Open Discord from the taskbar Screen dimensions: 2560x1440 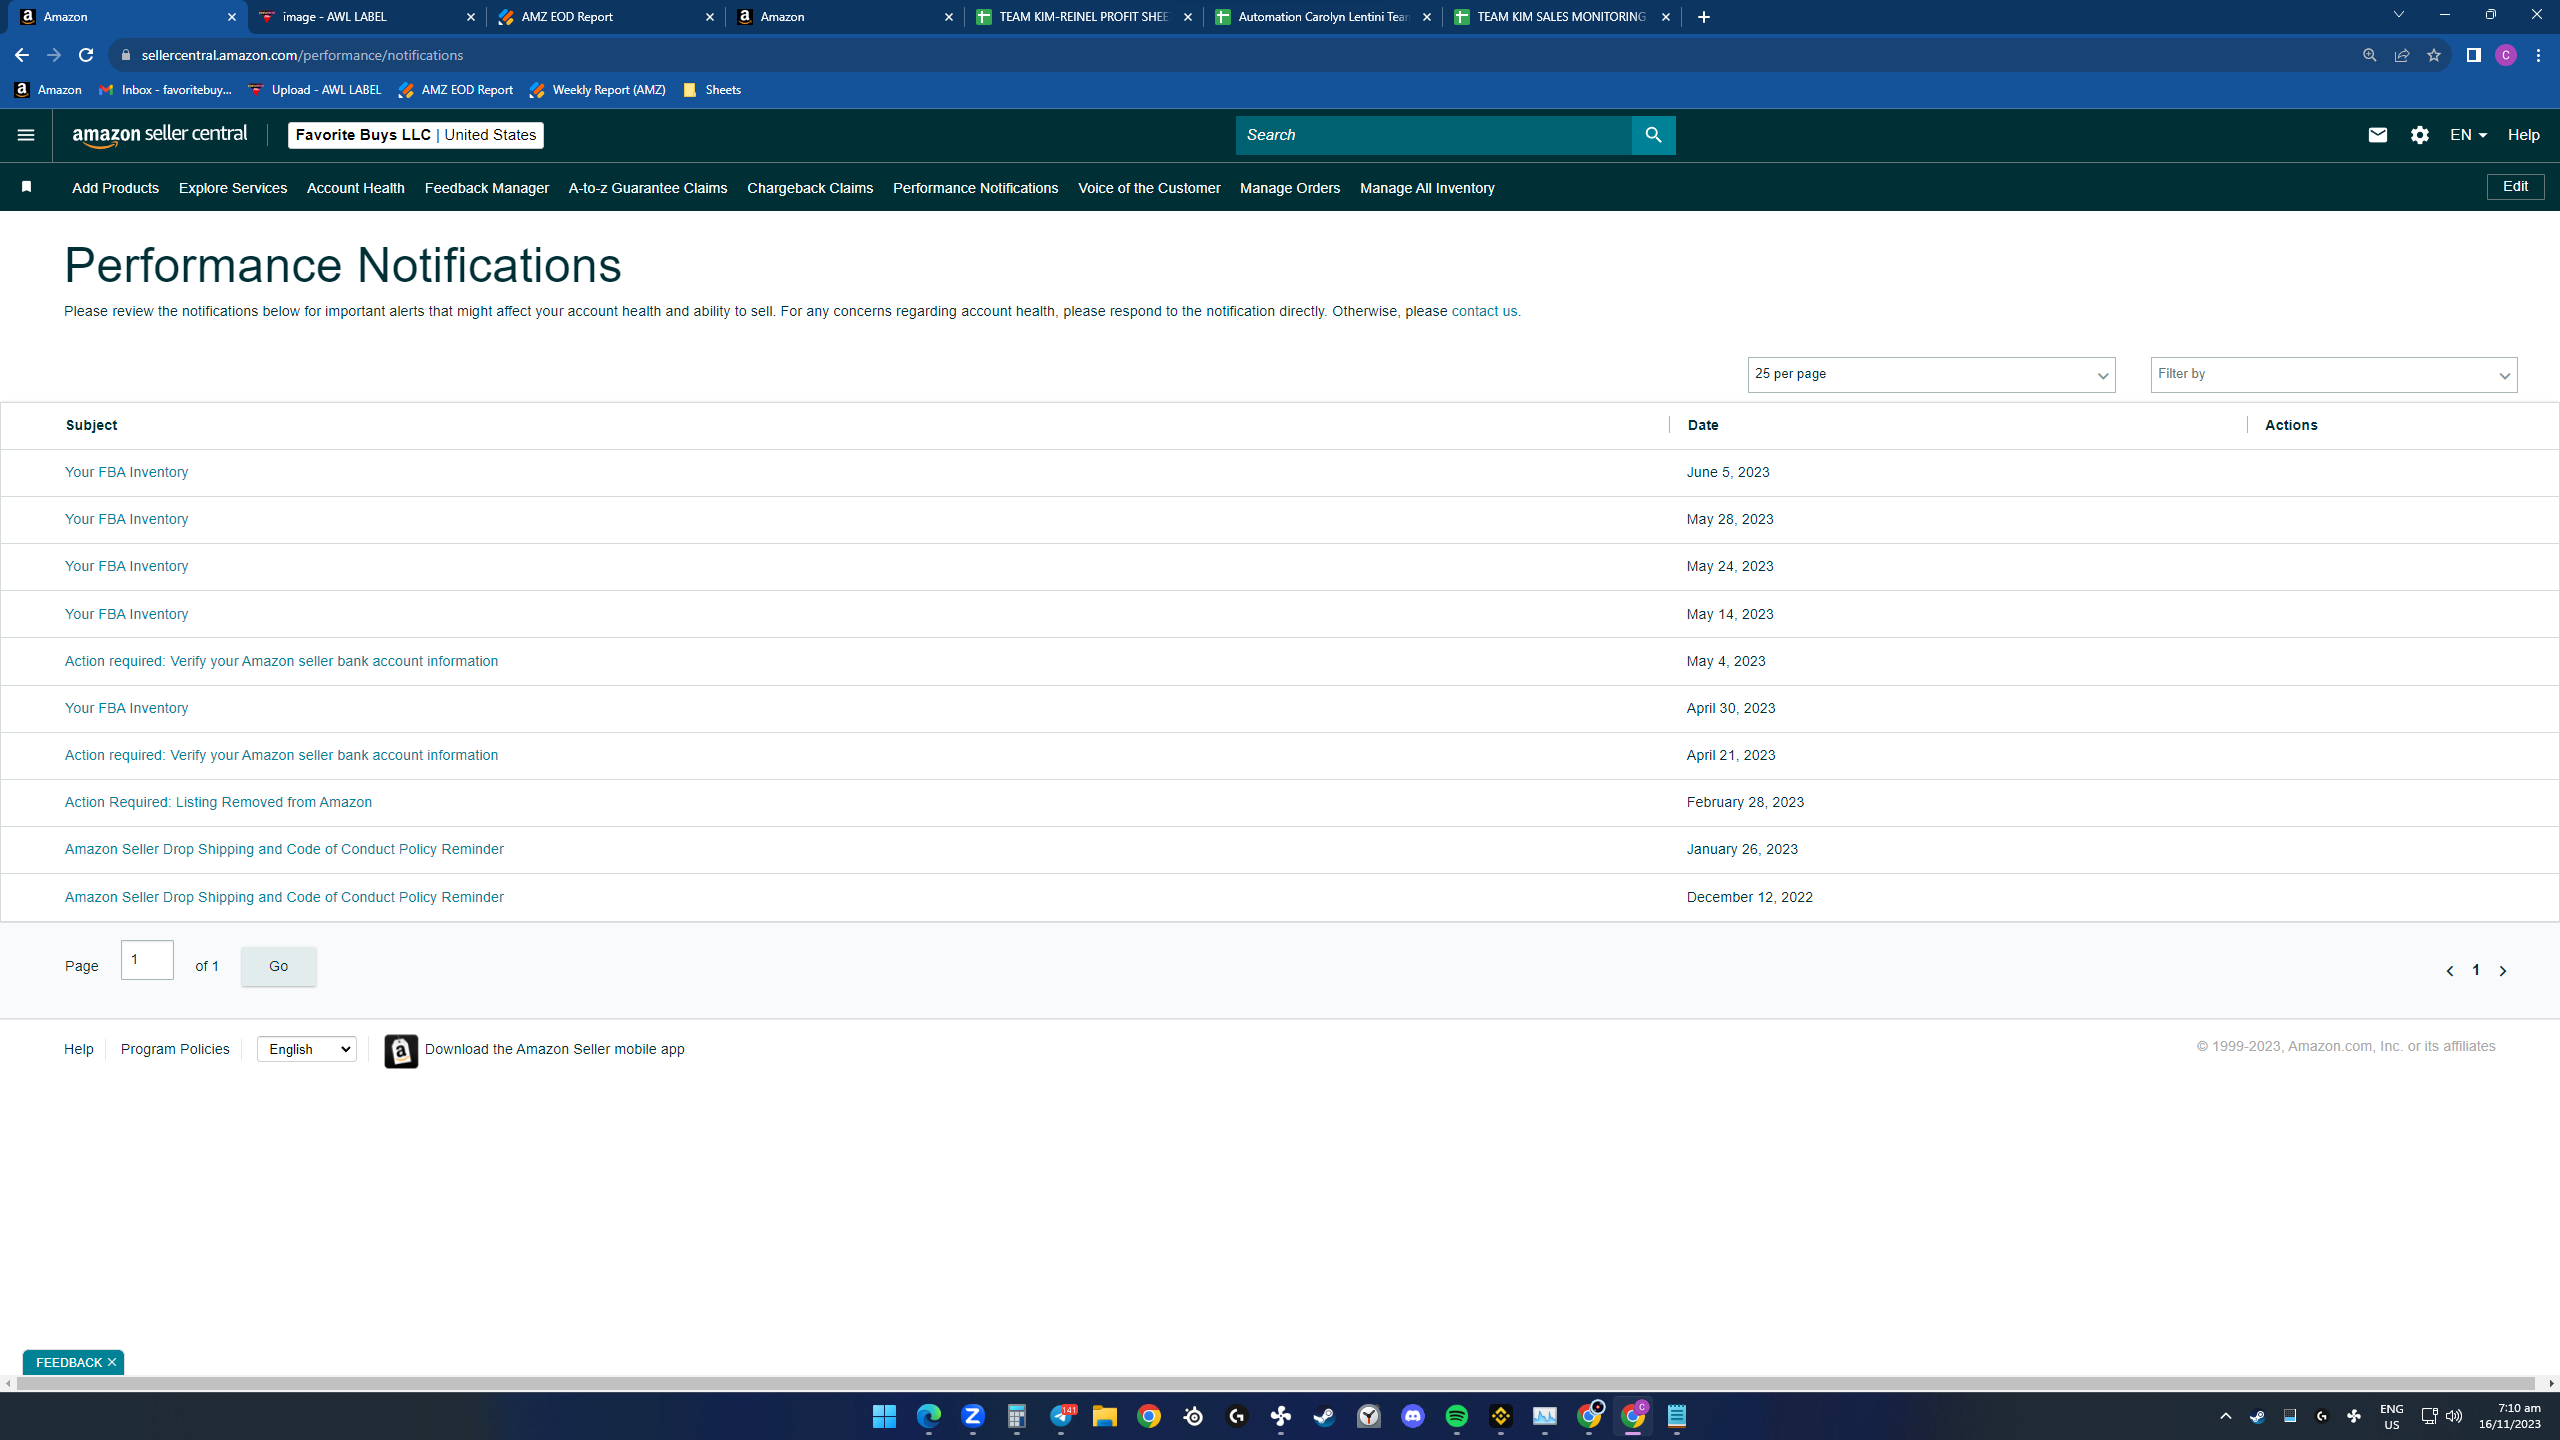pyautogui.click(x=1413, y=1416)
